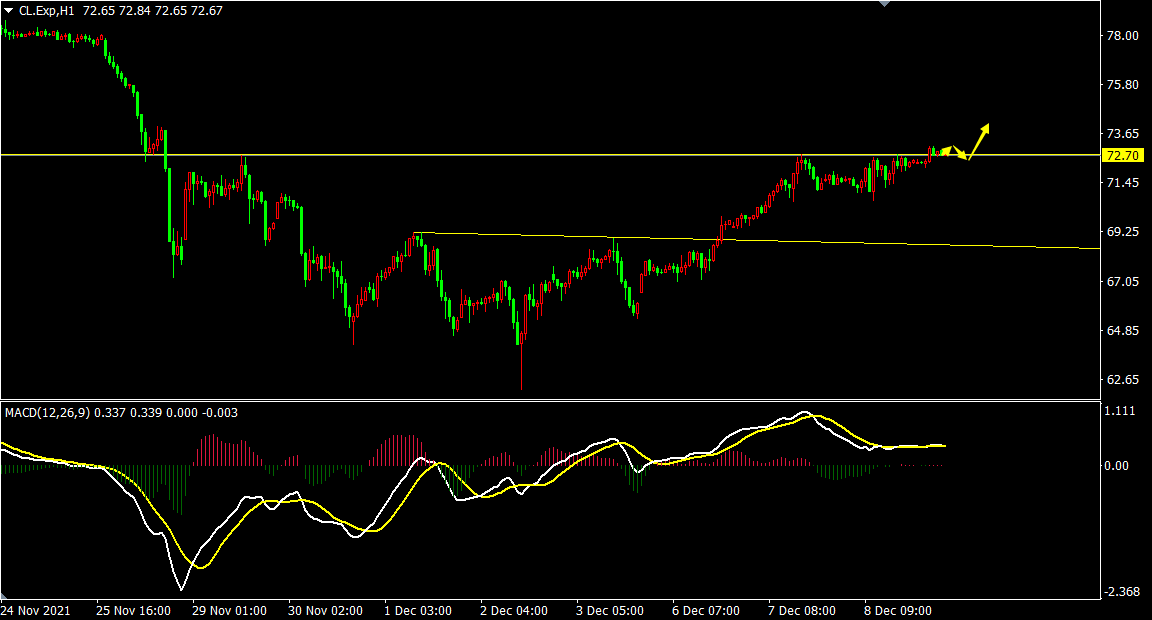Click the lowest trough of the white MACD line
This screenshot has height=620, width=1152.
tap(181, 588)
